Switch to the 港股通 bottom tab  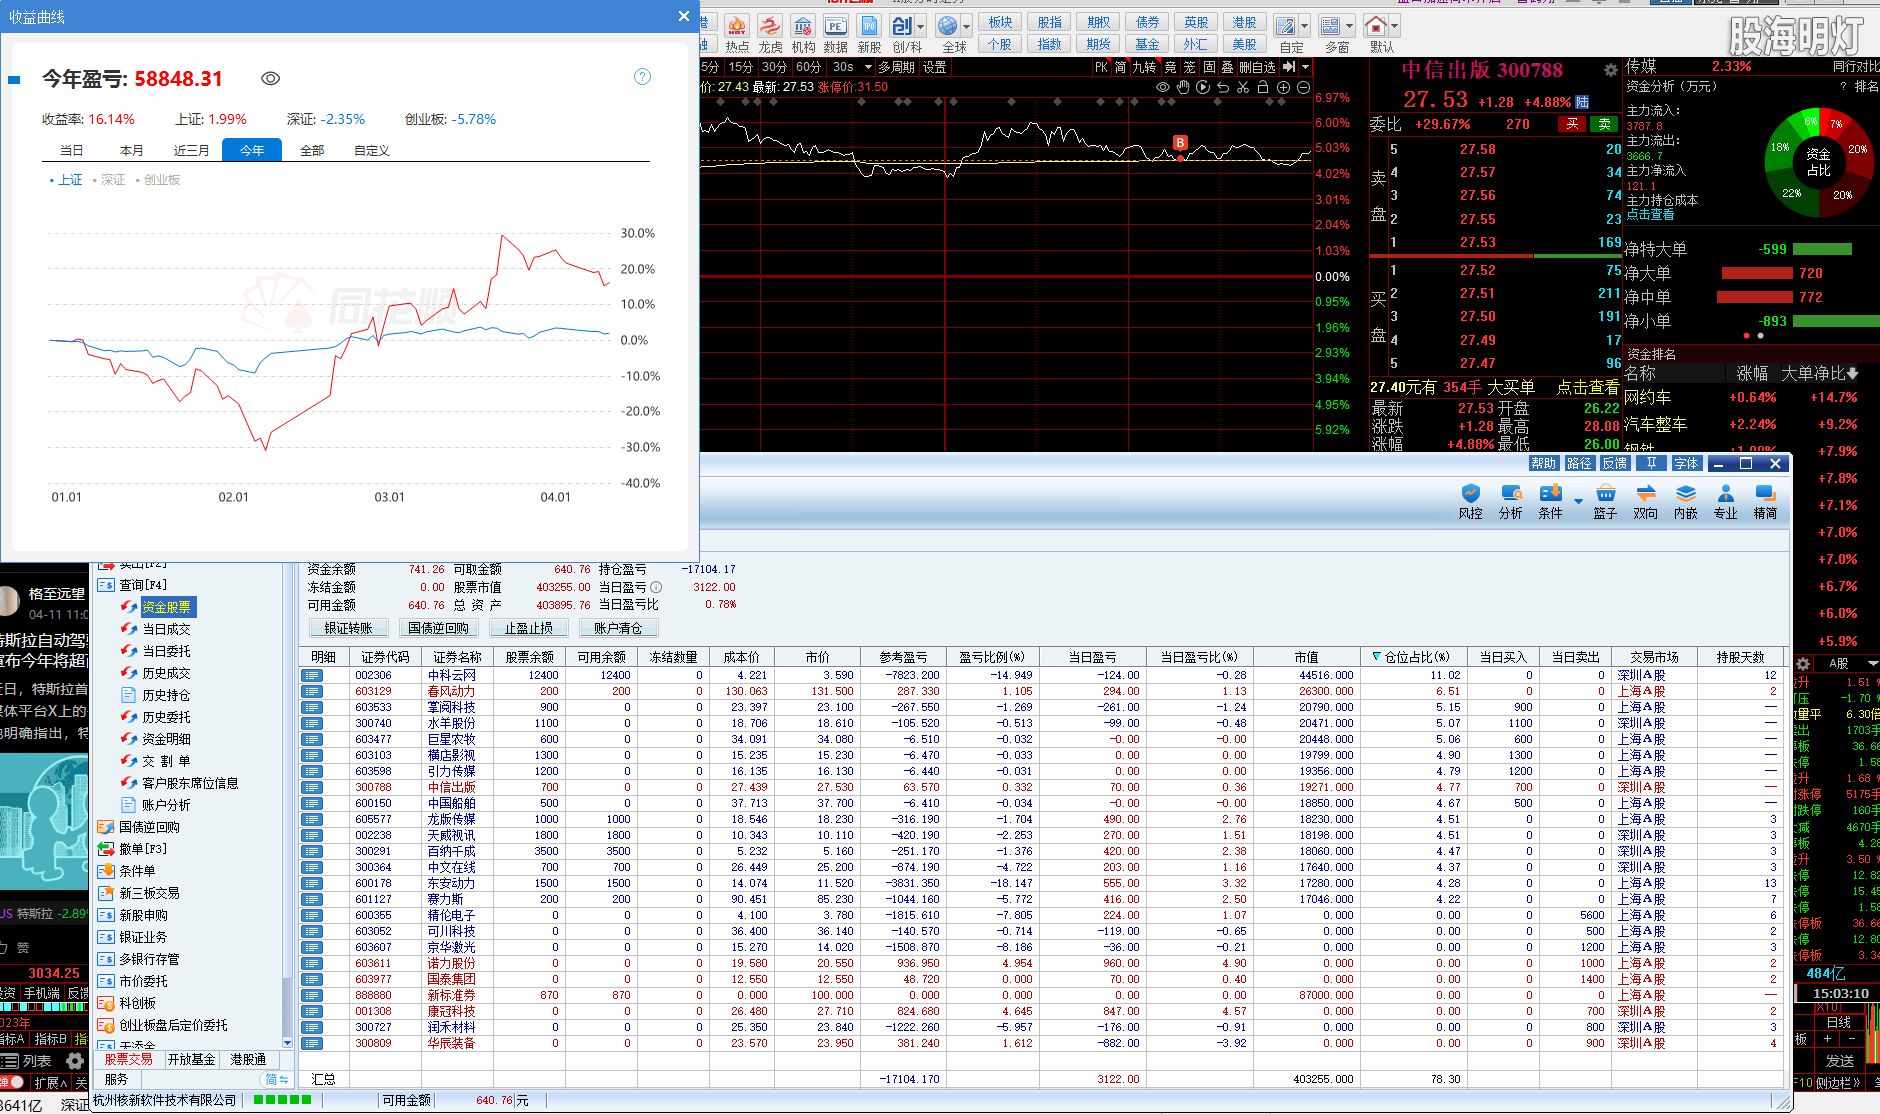[x=248, y=1059]
